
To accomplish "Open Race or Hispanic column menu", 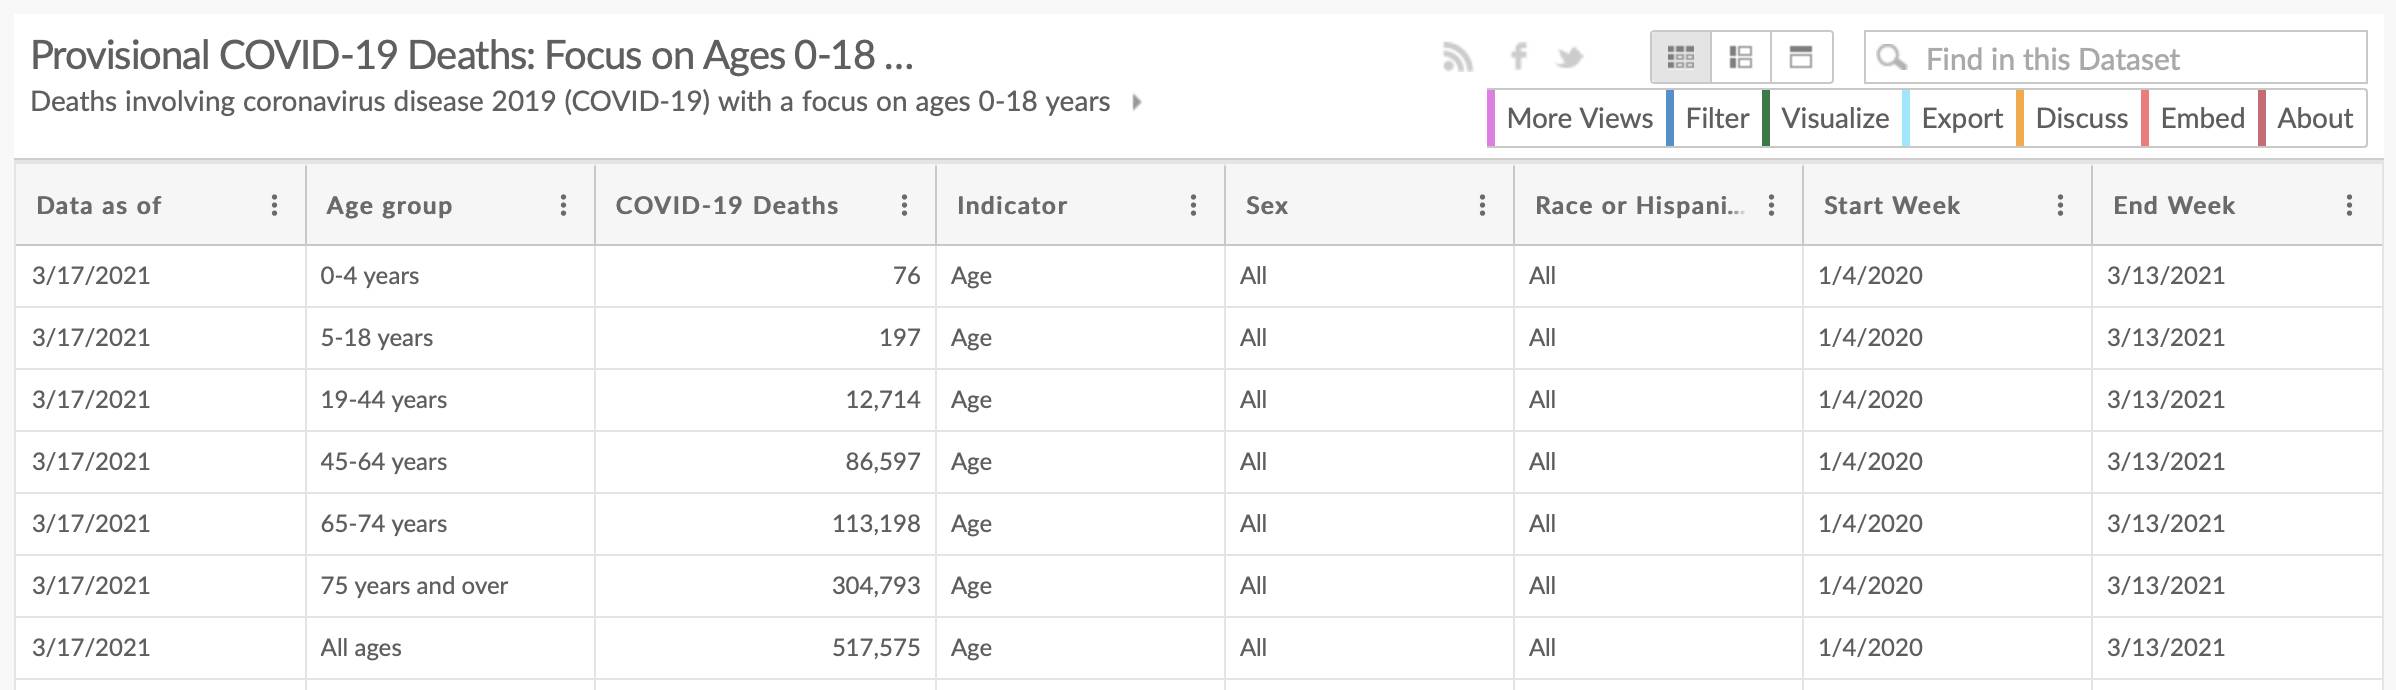I will 1771,205.
